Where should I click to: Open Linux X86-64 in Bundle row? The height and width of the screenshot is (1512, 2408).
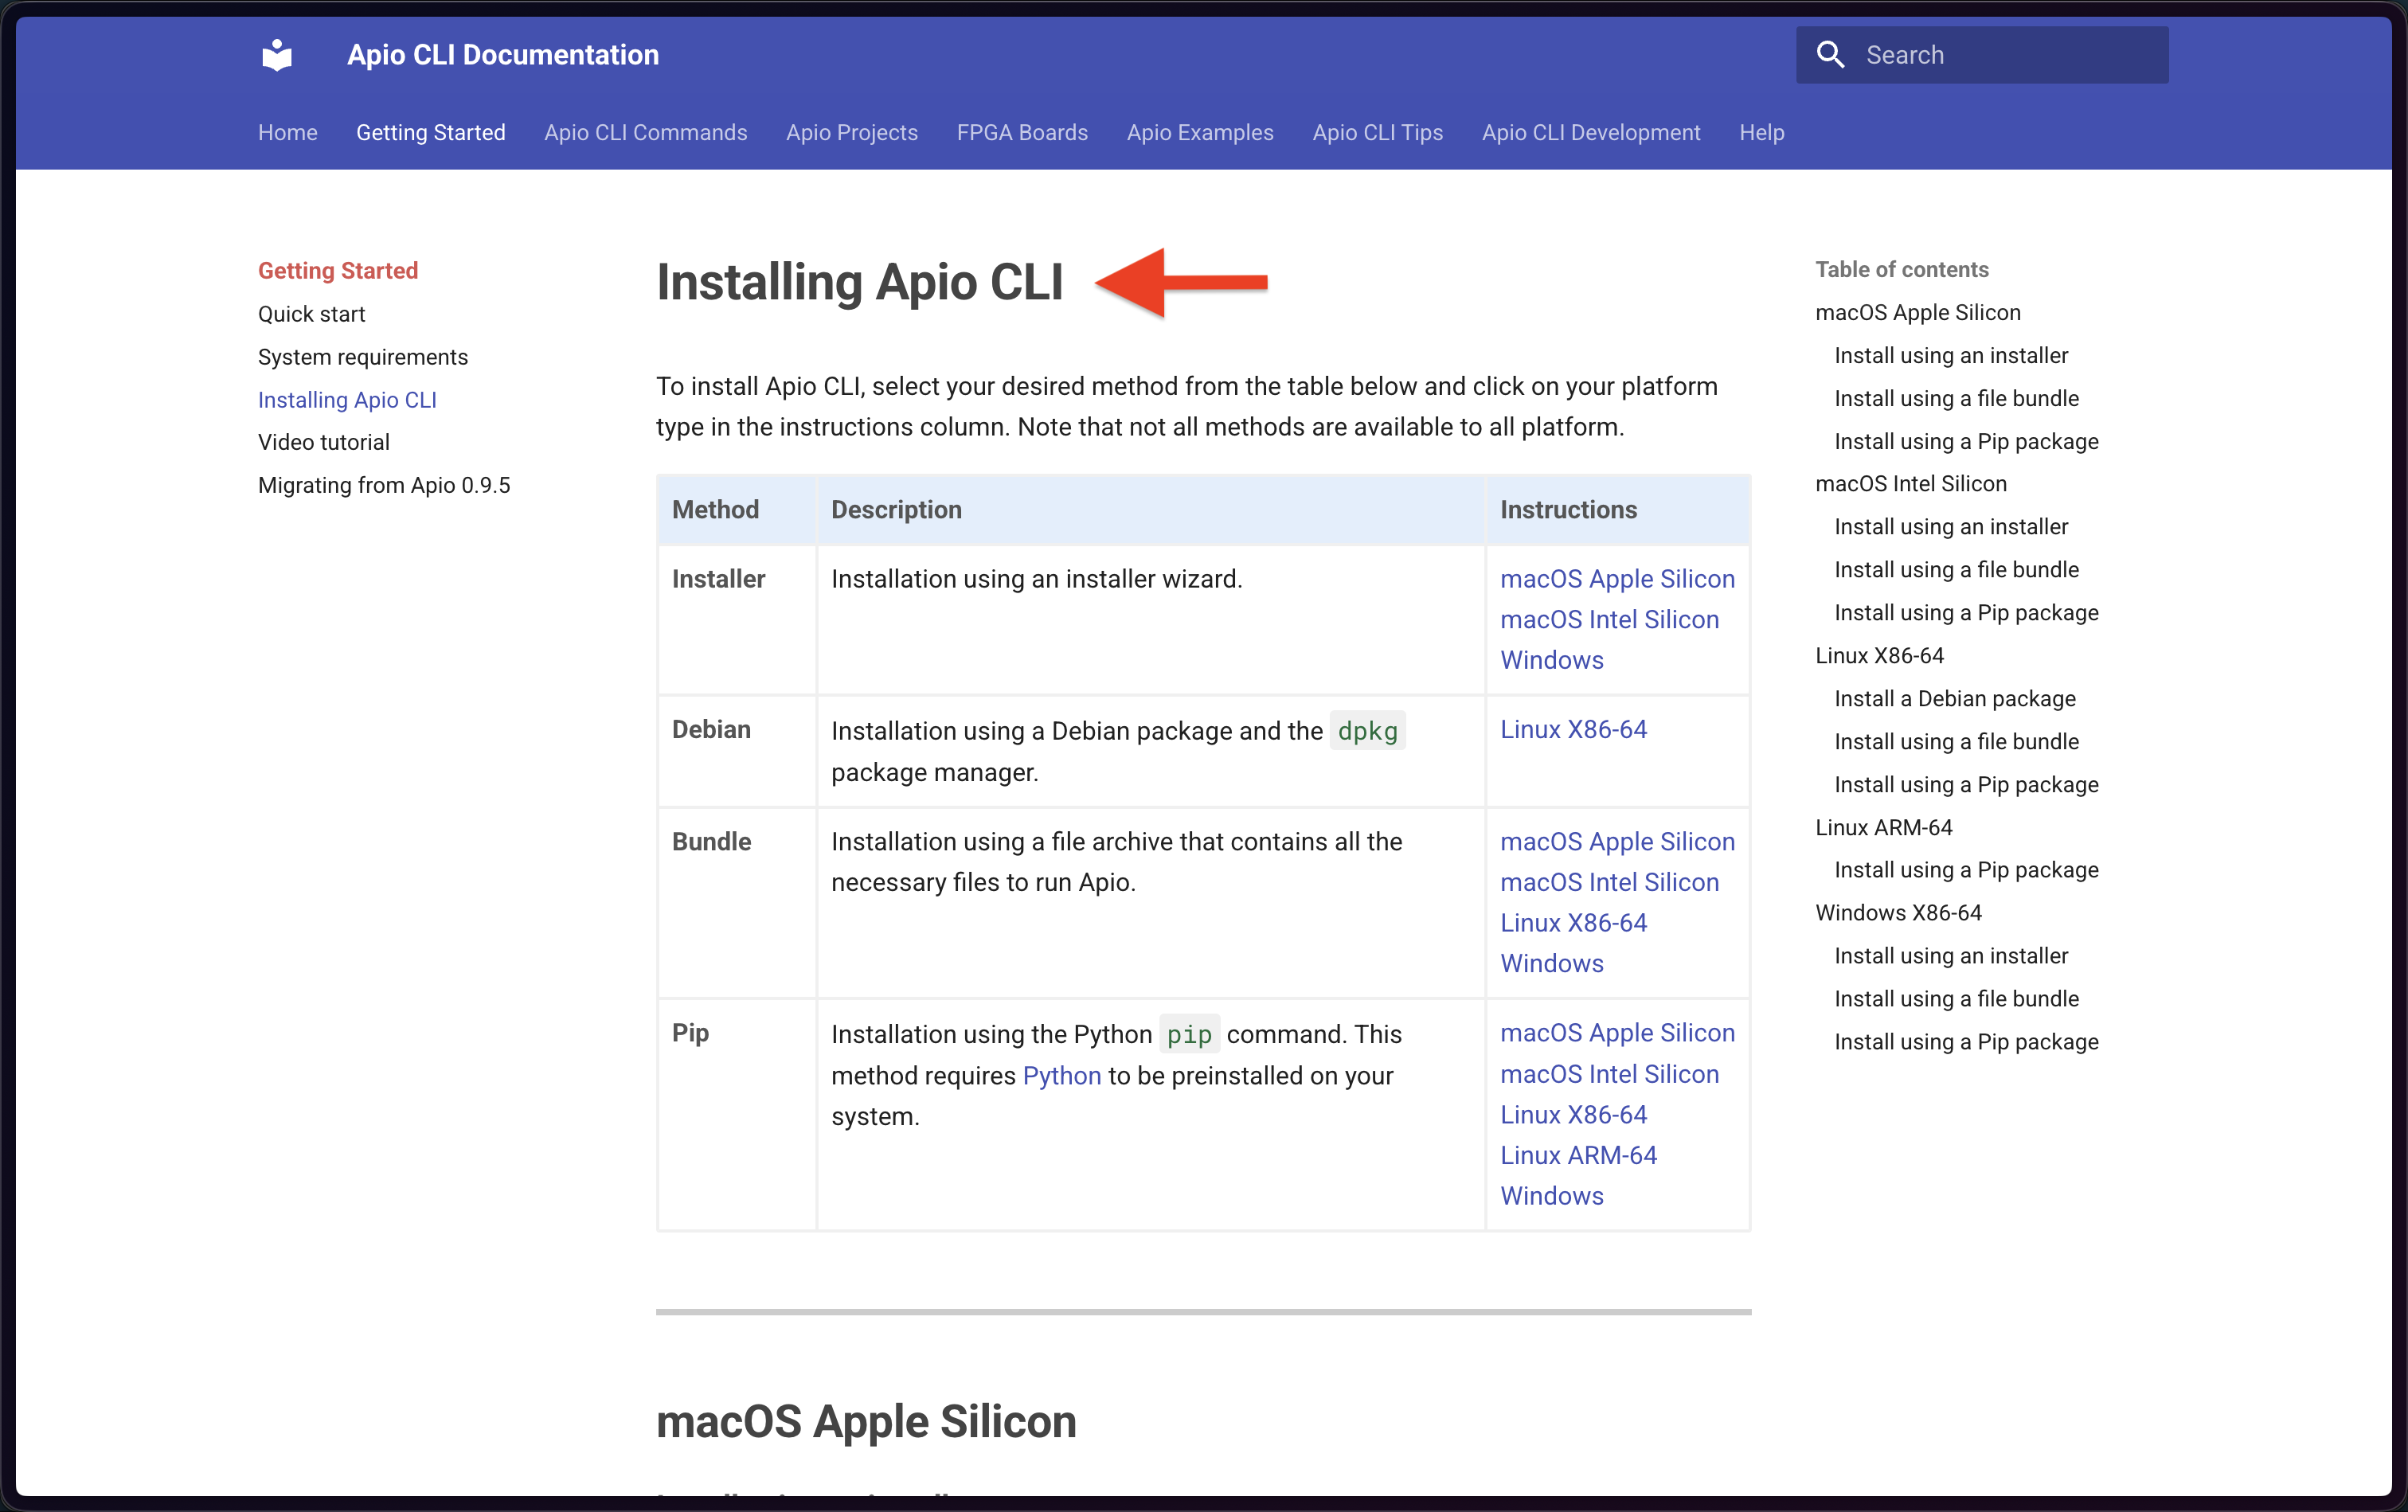point(1573,923)
